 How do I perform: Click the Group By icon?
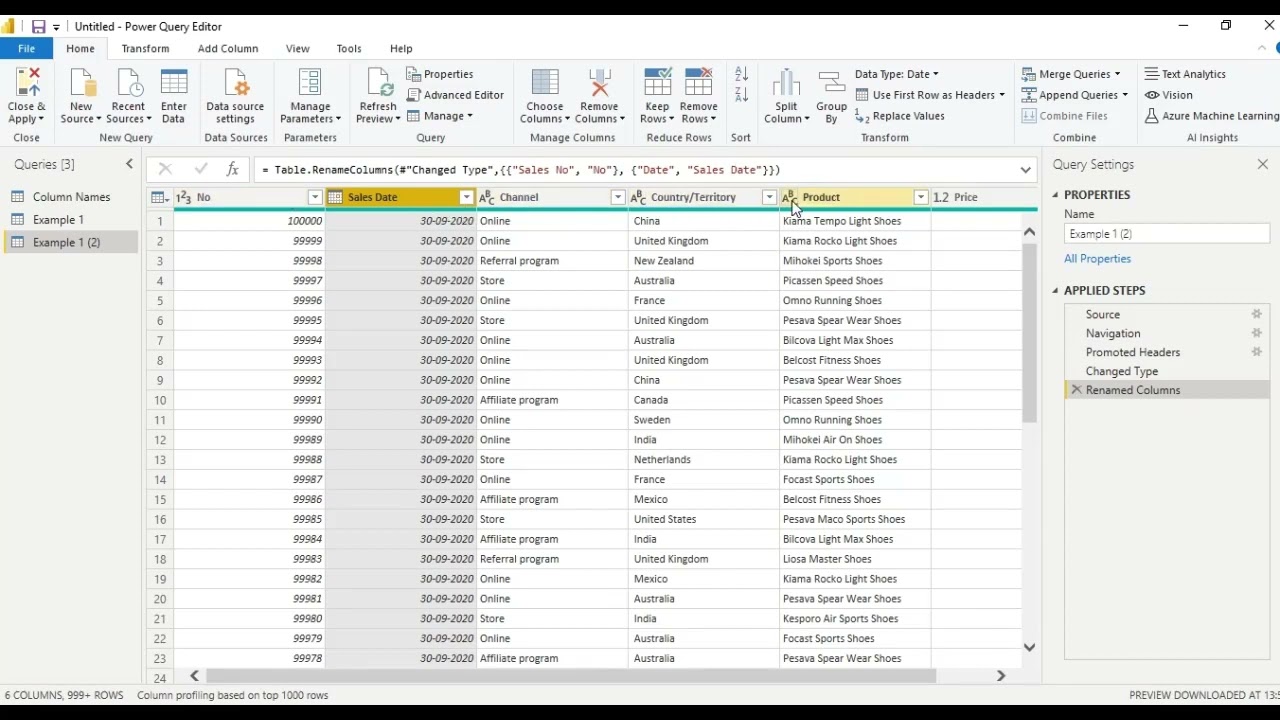coord(831,84)
